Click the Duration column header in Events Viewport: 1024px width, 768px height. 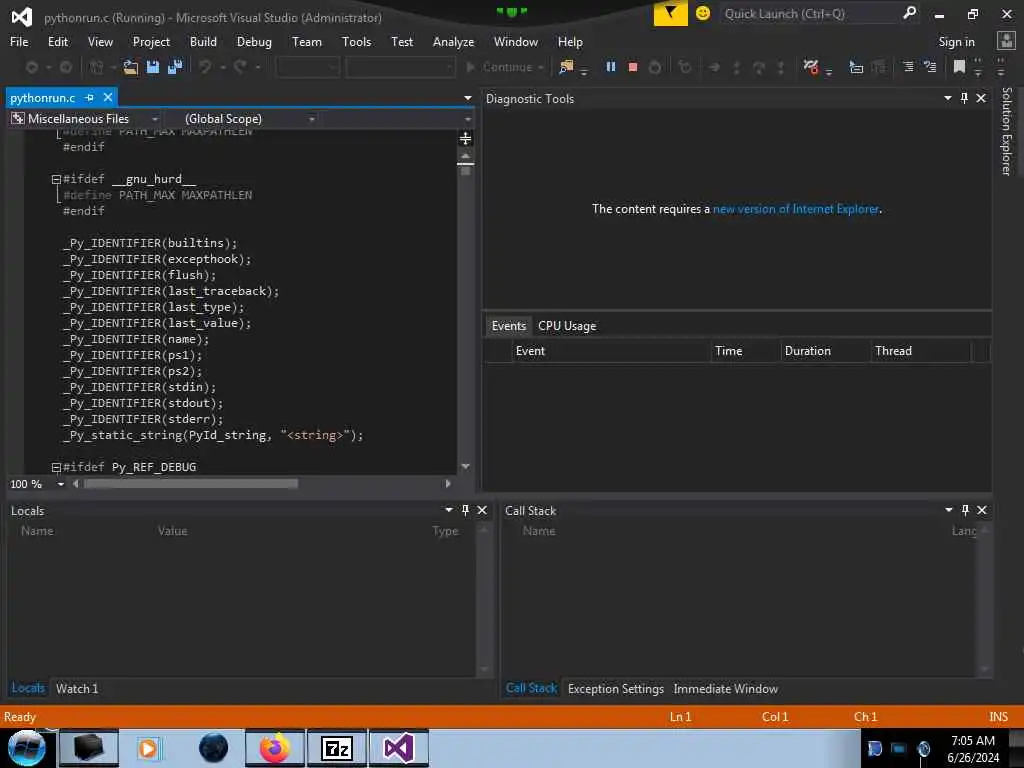coord(825,351)
